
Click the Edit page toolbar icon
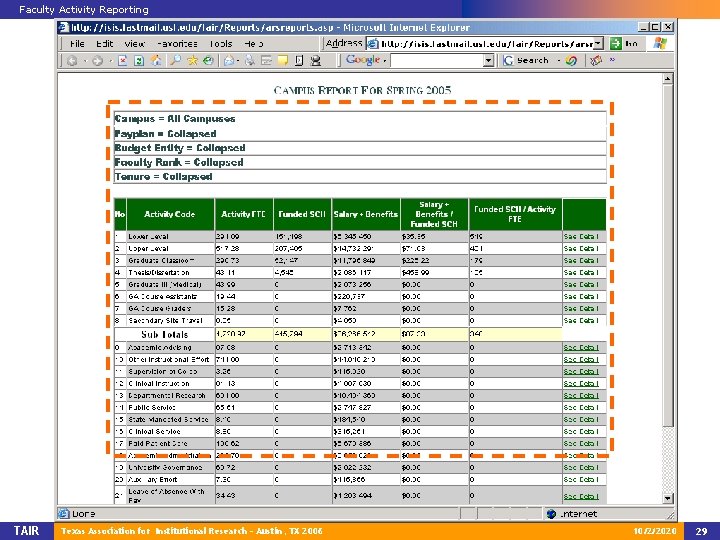point(266,60)
